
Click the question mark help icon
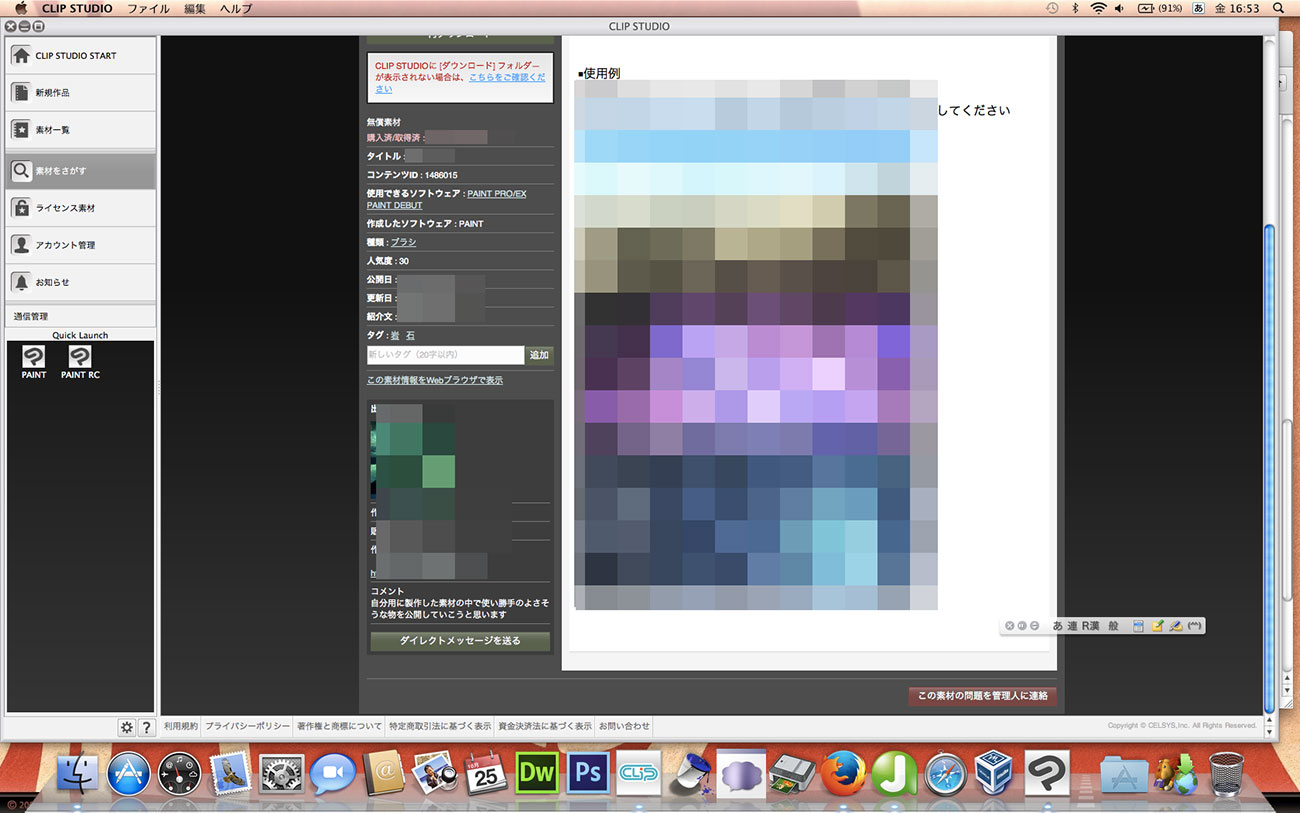[146, 728]
